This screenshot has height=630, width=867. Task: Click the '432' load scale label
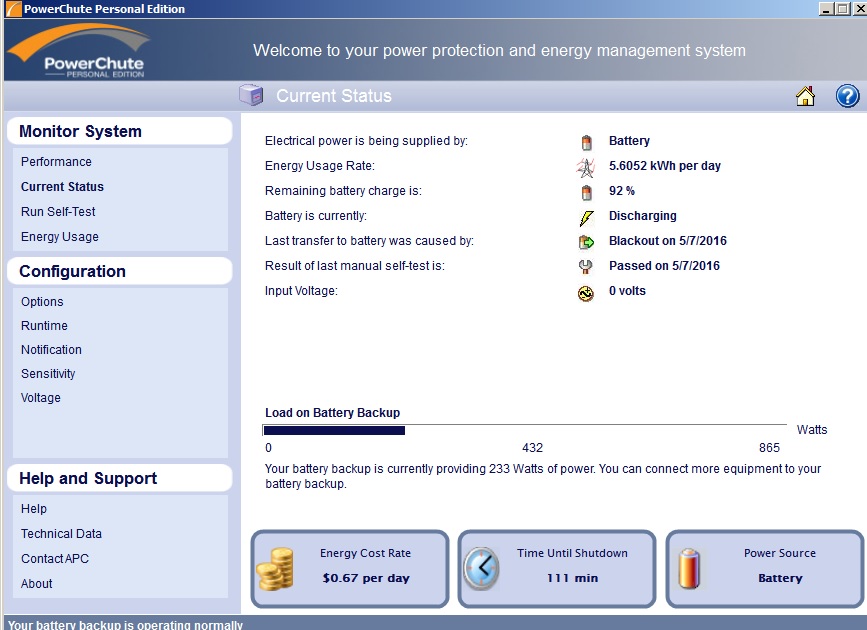[532, 447]
